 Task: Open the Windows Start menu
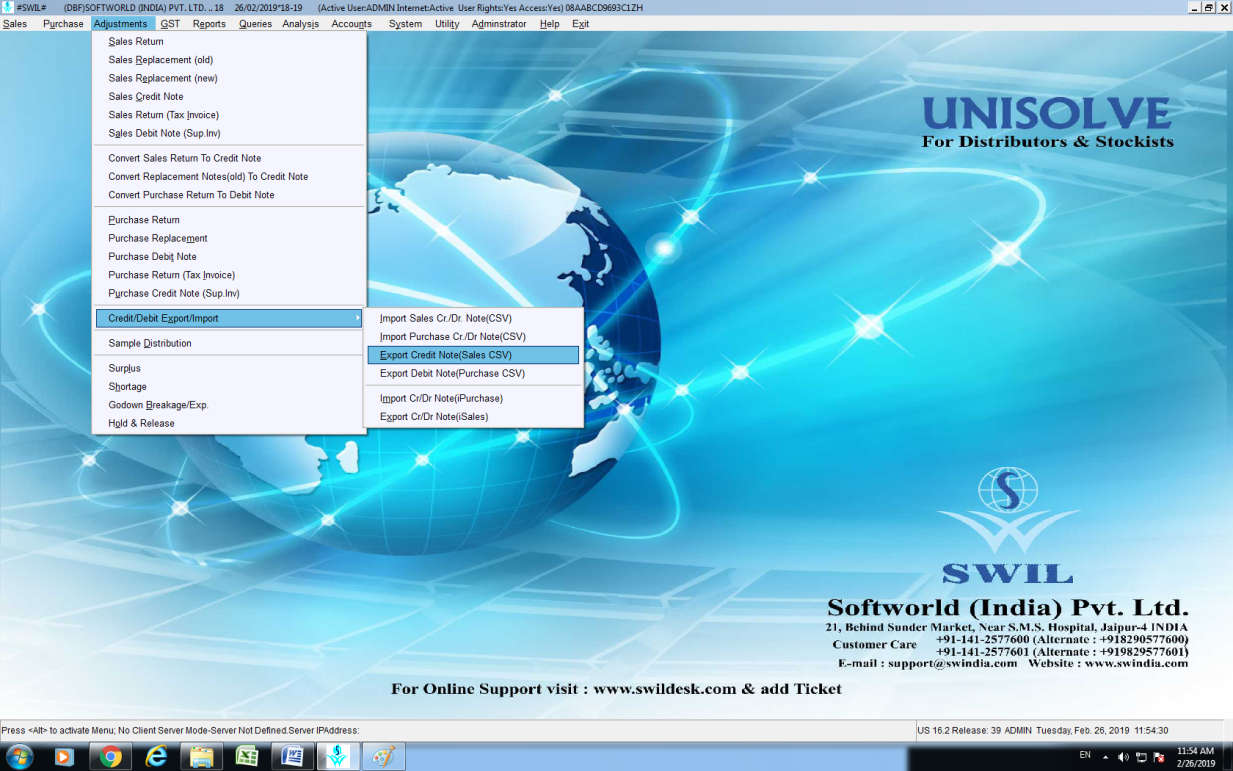[19, 757]
